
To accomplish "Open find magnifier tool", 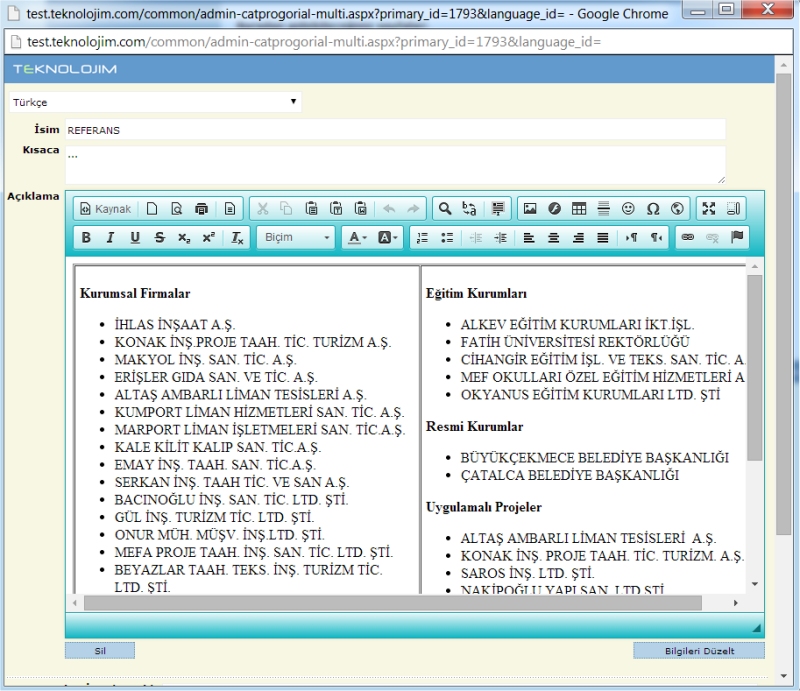I will point(445,209).
